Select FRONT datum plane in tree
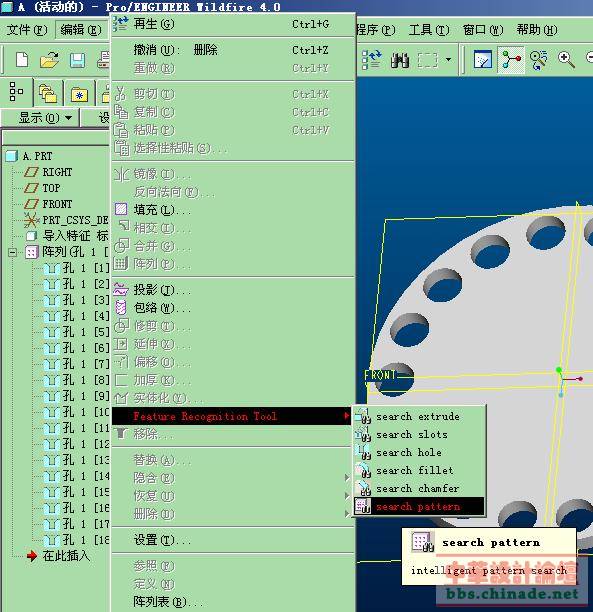The height and width of the screenshot is (612, 593). click(48, 204)
